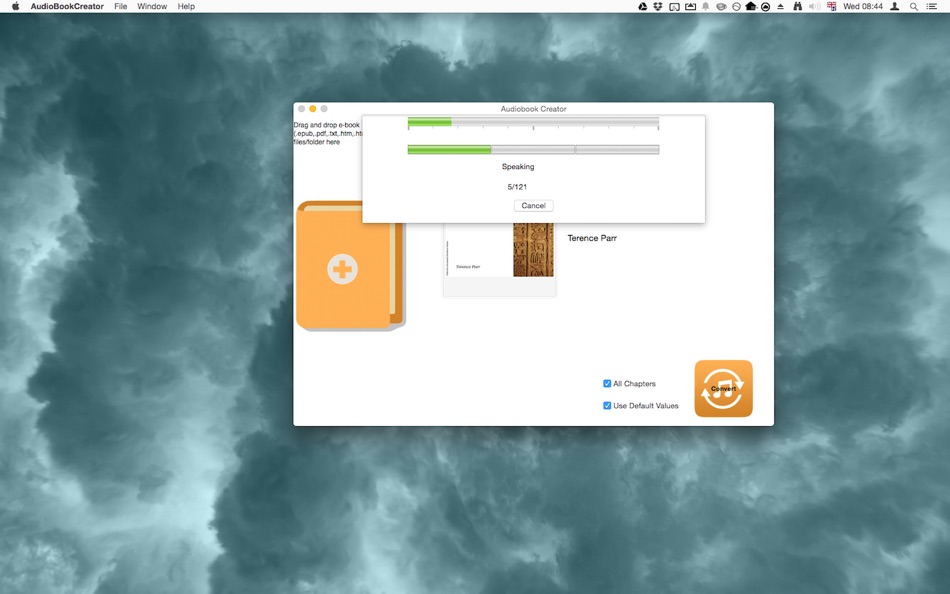Click the binoculars menu bar icon
Image resolution: width=950 pixels, height=594 pixels.
click(x=797, y=6)
